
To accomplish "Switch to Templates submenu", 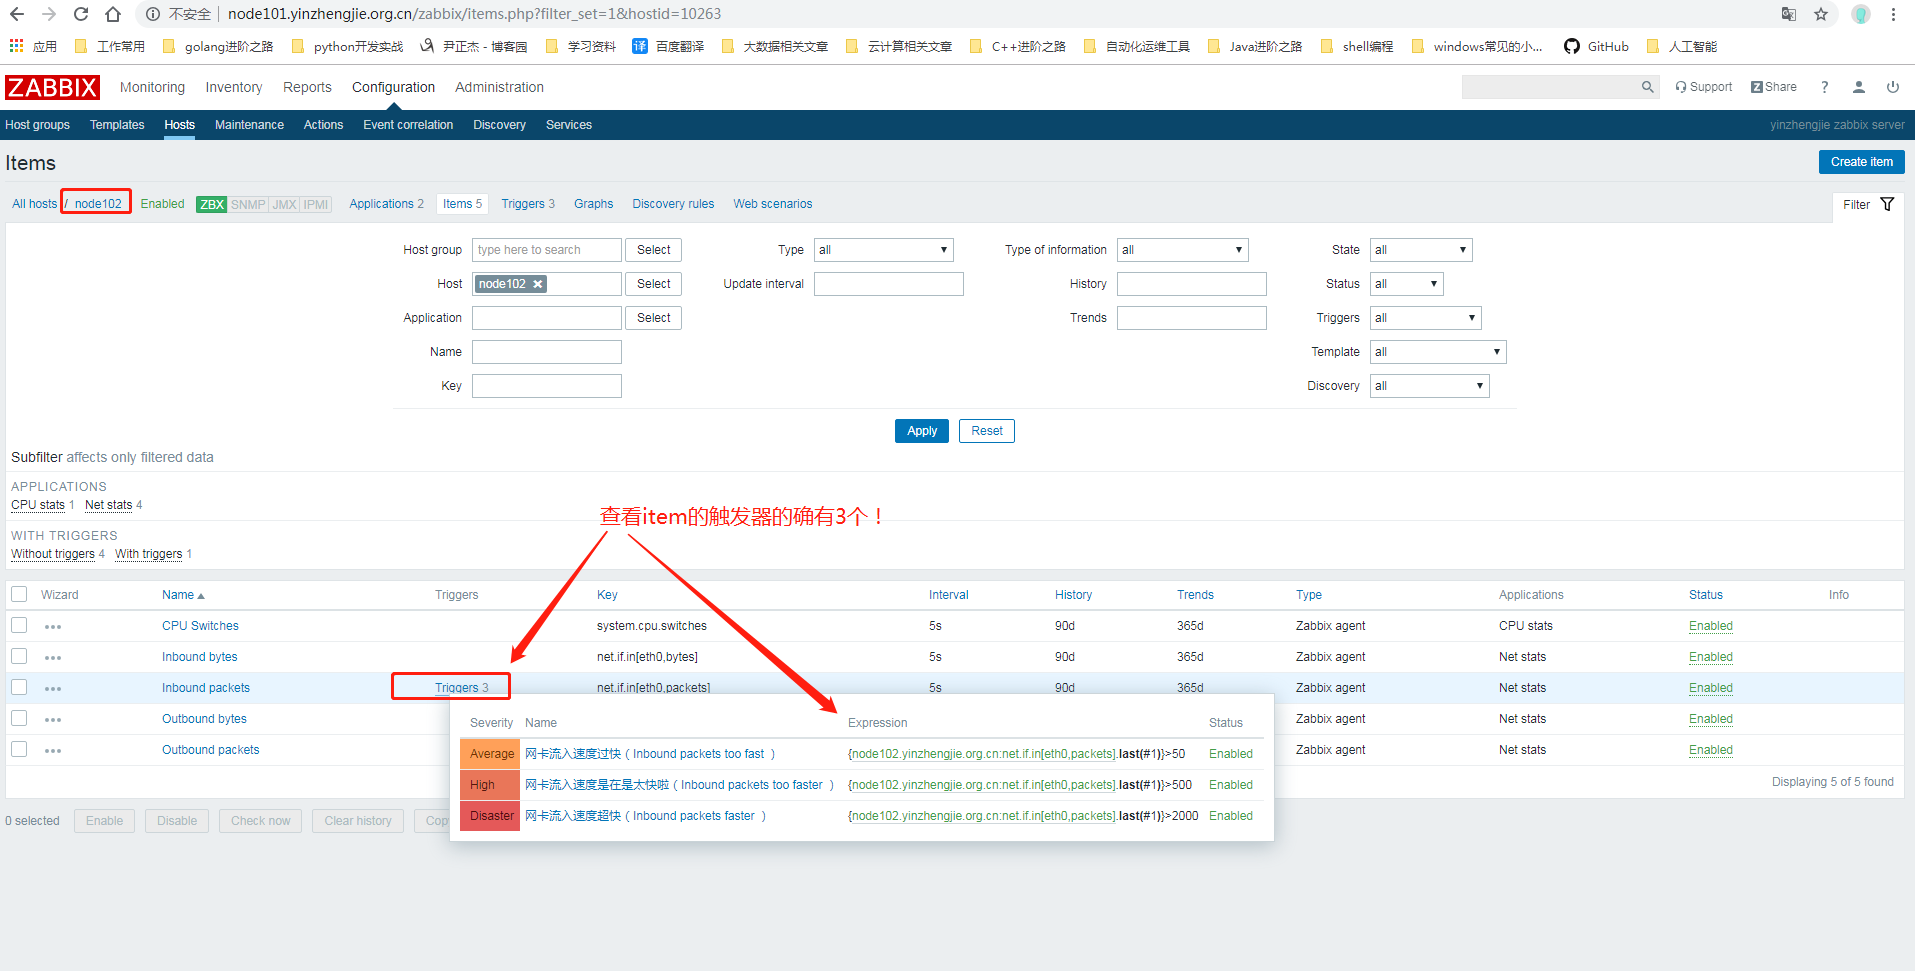I will click(x=117, y=125).
